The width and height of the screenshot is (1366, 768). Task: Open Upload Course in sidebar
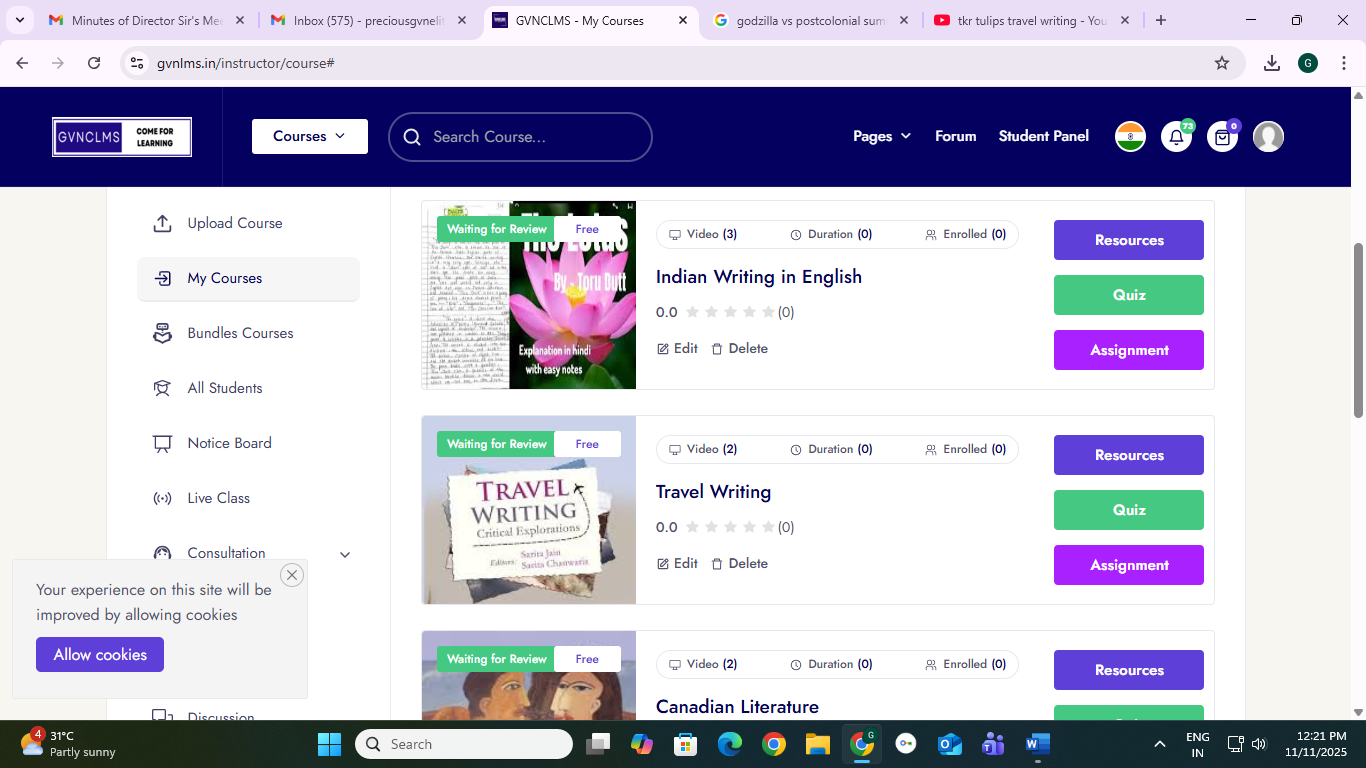(234, 223)
